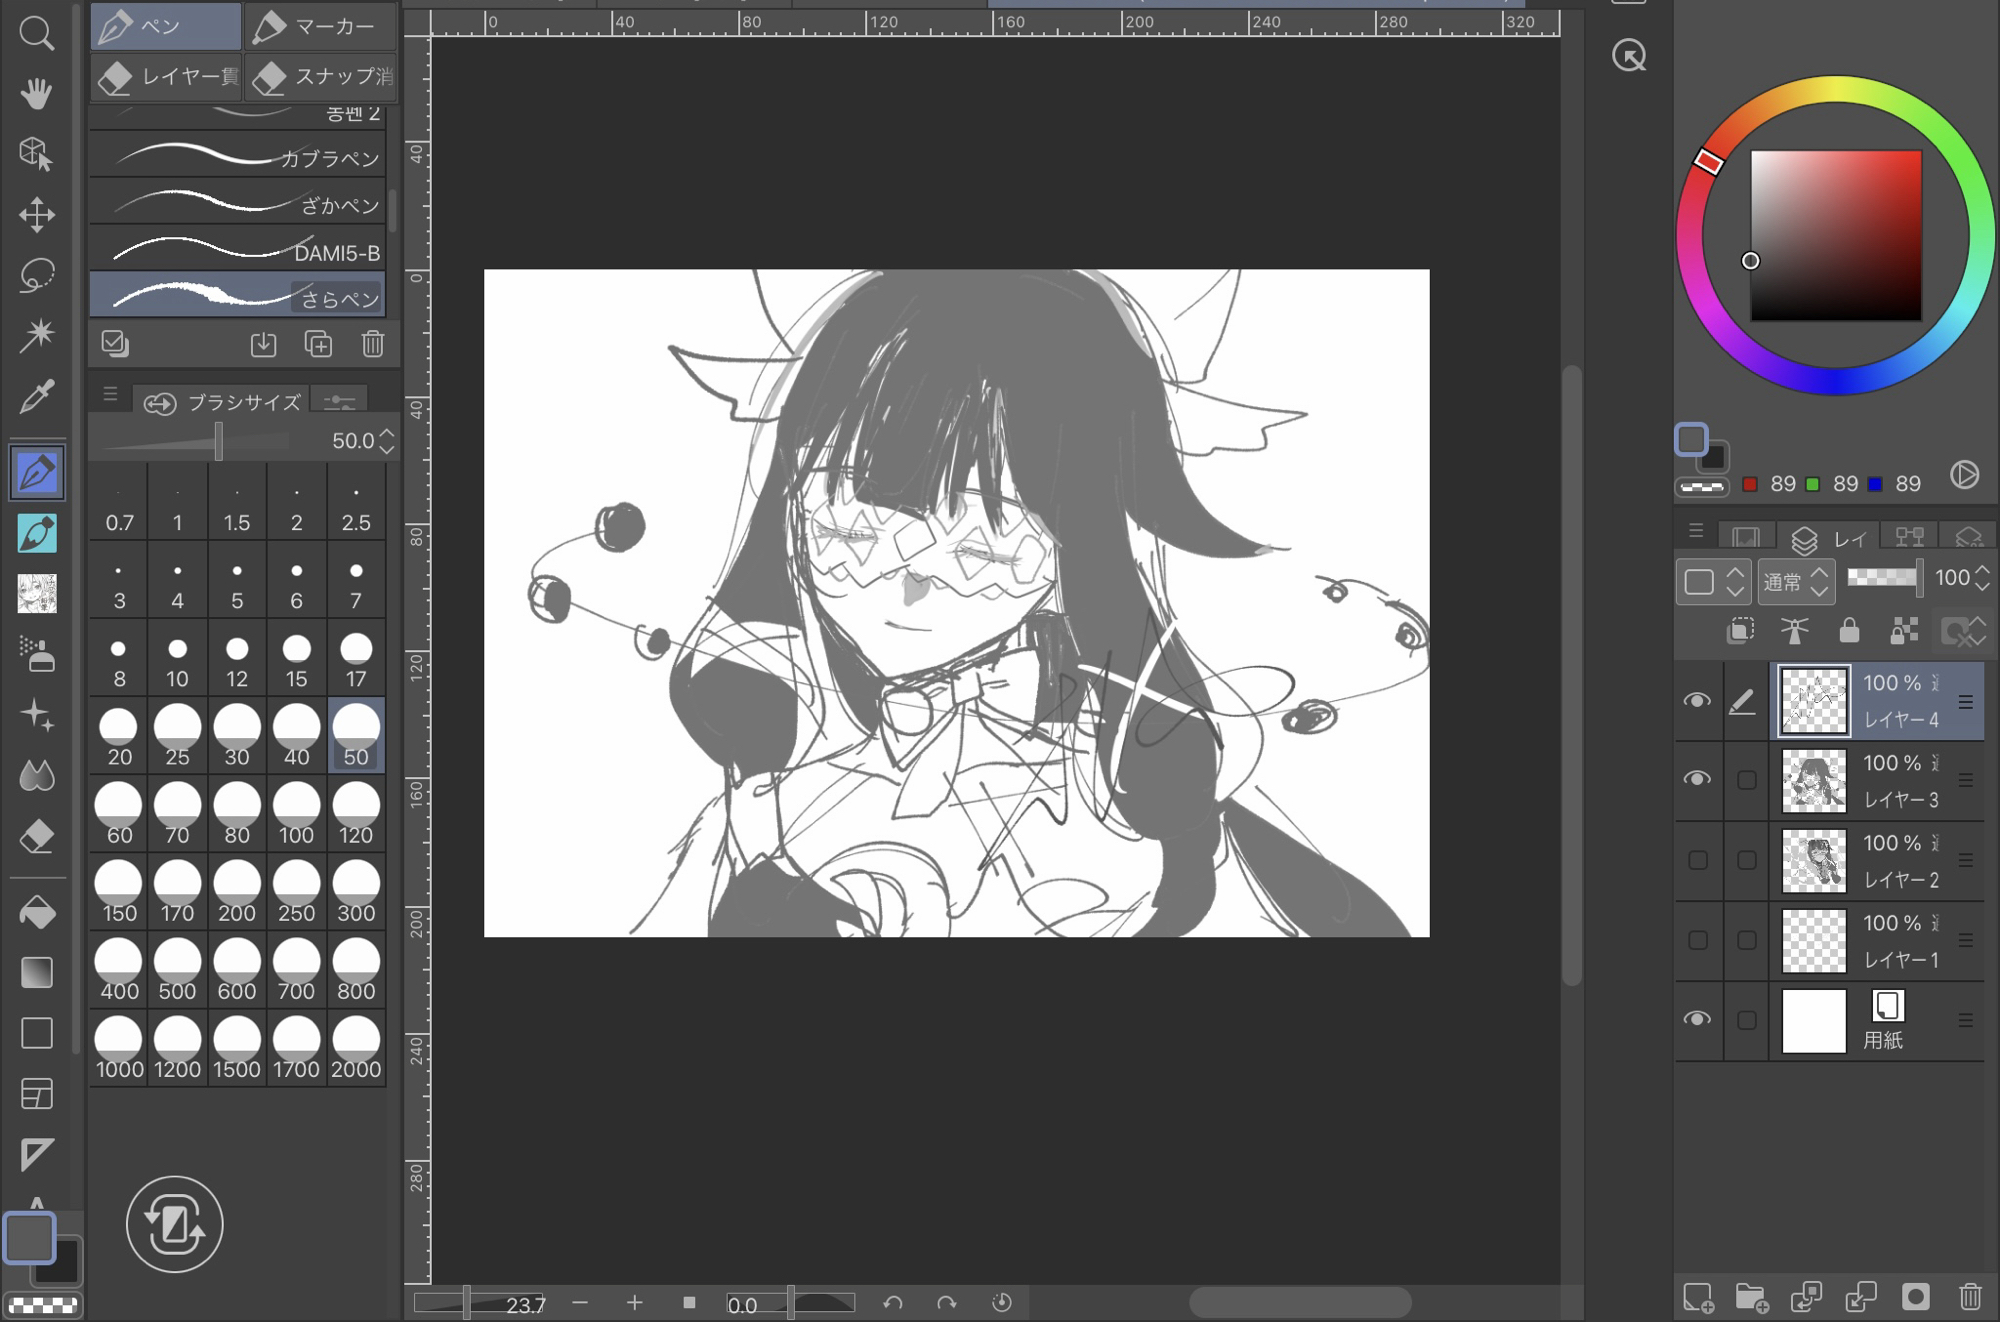The width and height of the screenshot is (2000, 1322).
Task: Increase brush size with the up stepper arrow
Action: pyautogui.click(x=387, y=433)
